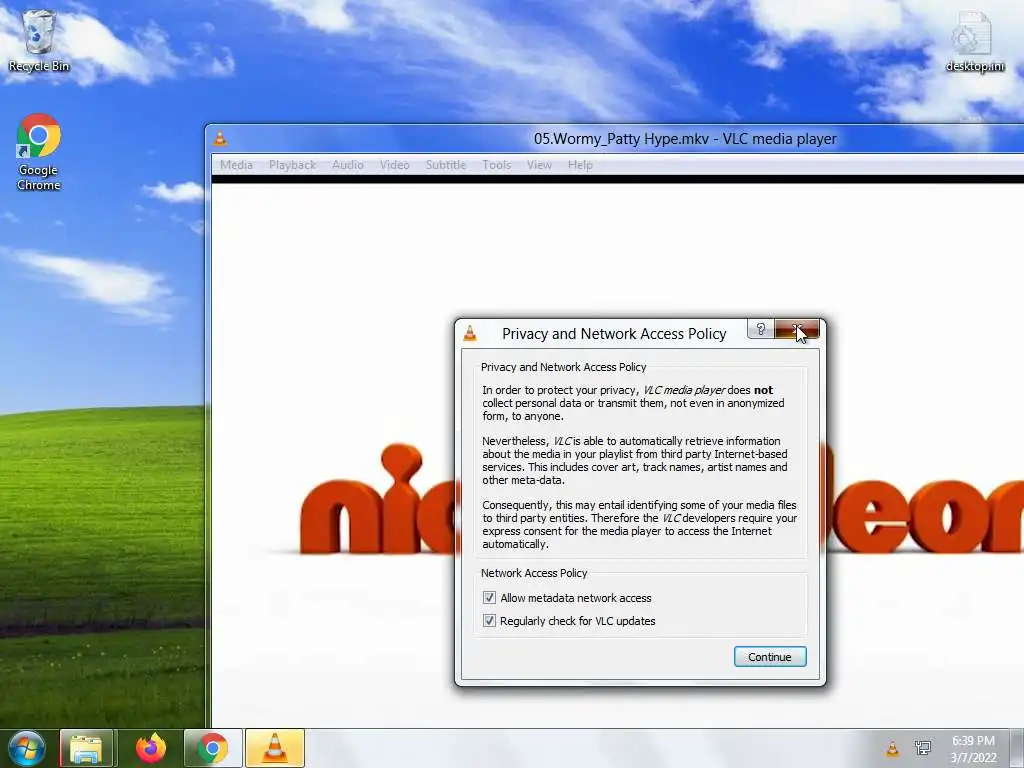Open the Tools menu in VLC
This screenshot has width=1024, height=768.
pos(496,165)
